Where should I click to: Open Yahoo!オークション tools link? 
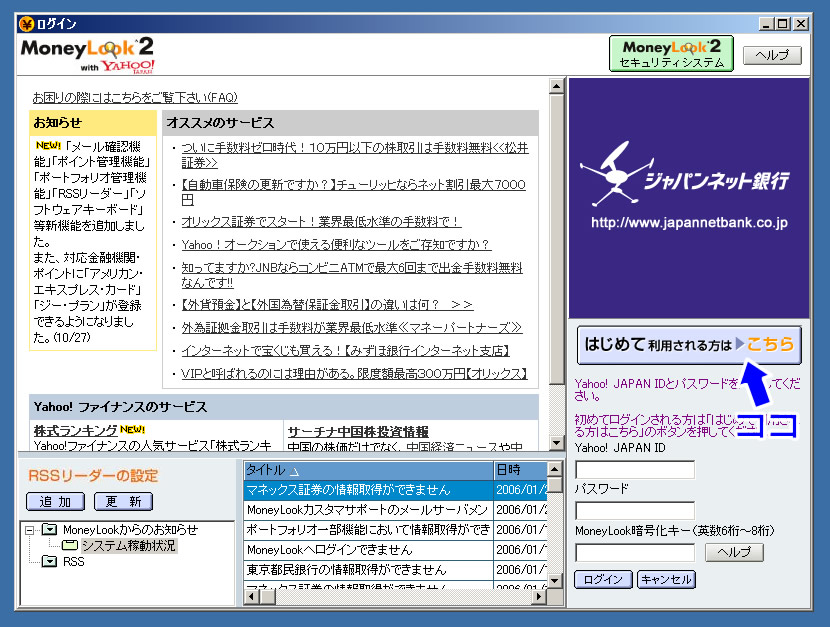point(336,244)
